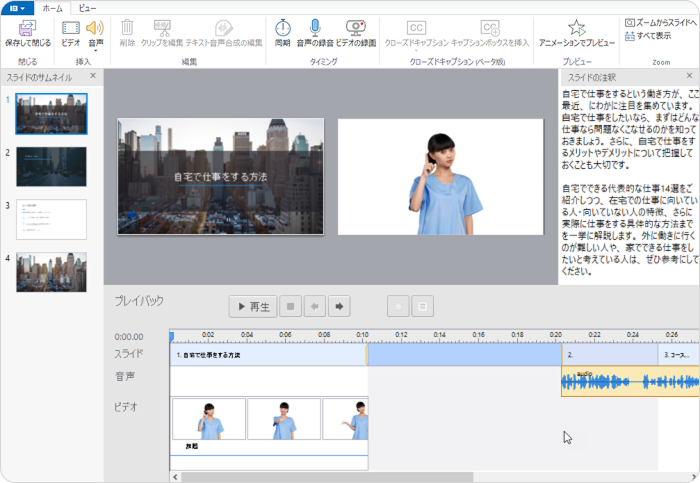Switch to the ビュー tab
Image resolution: width=700 pixels, height=483 pixels.
89,6
